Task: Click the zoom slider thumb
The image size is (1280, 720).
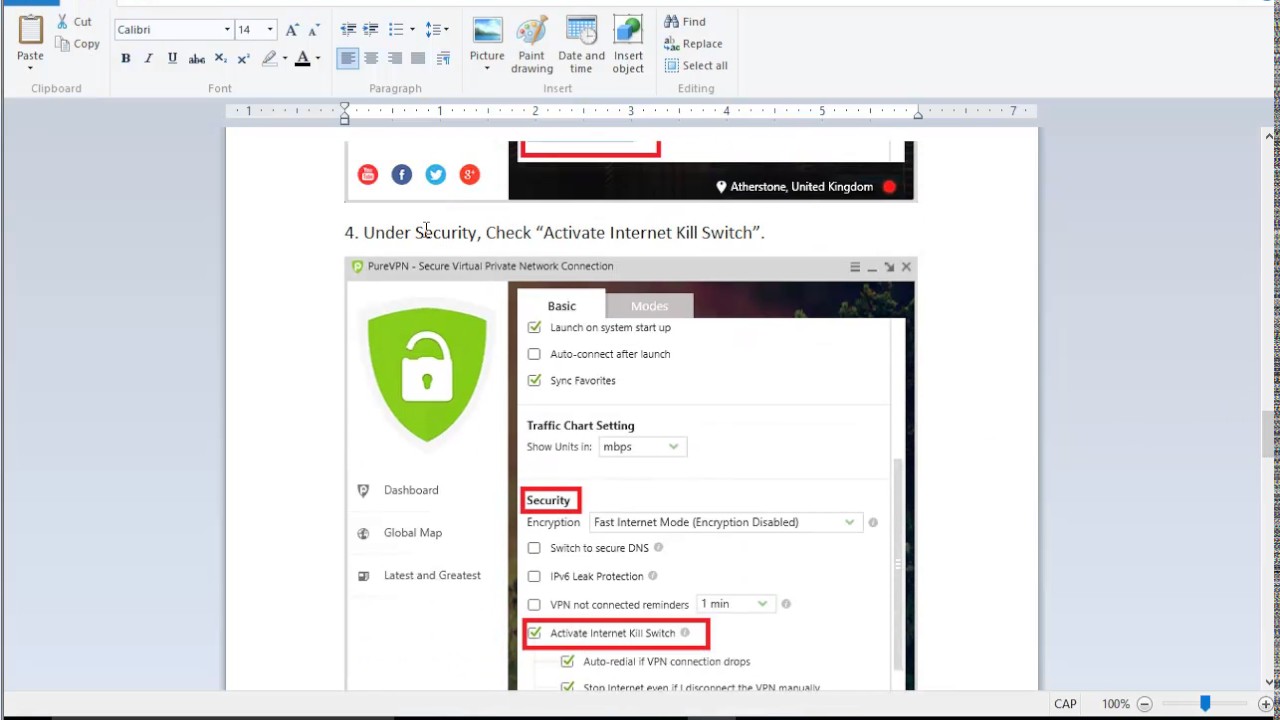Action: pos(1206,704)
